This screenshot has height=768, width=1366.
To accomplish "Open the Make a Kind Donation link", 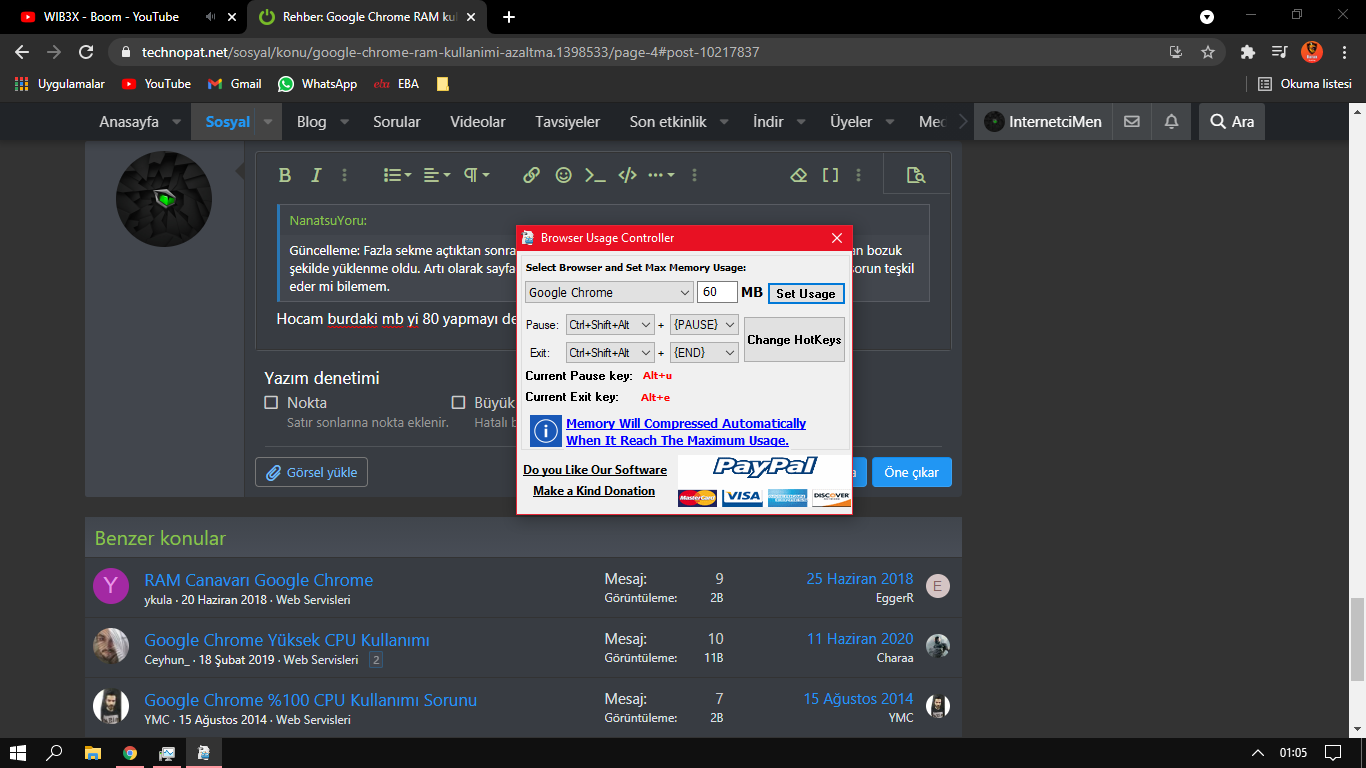I will click(594, 491).
